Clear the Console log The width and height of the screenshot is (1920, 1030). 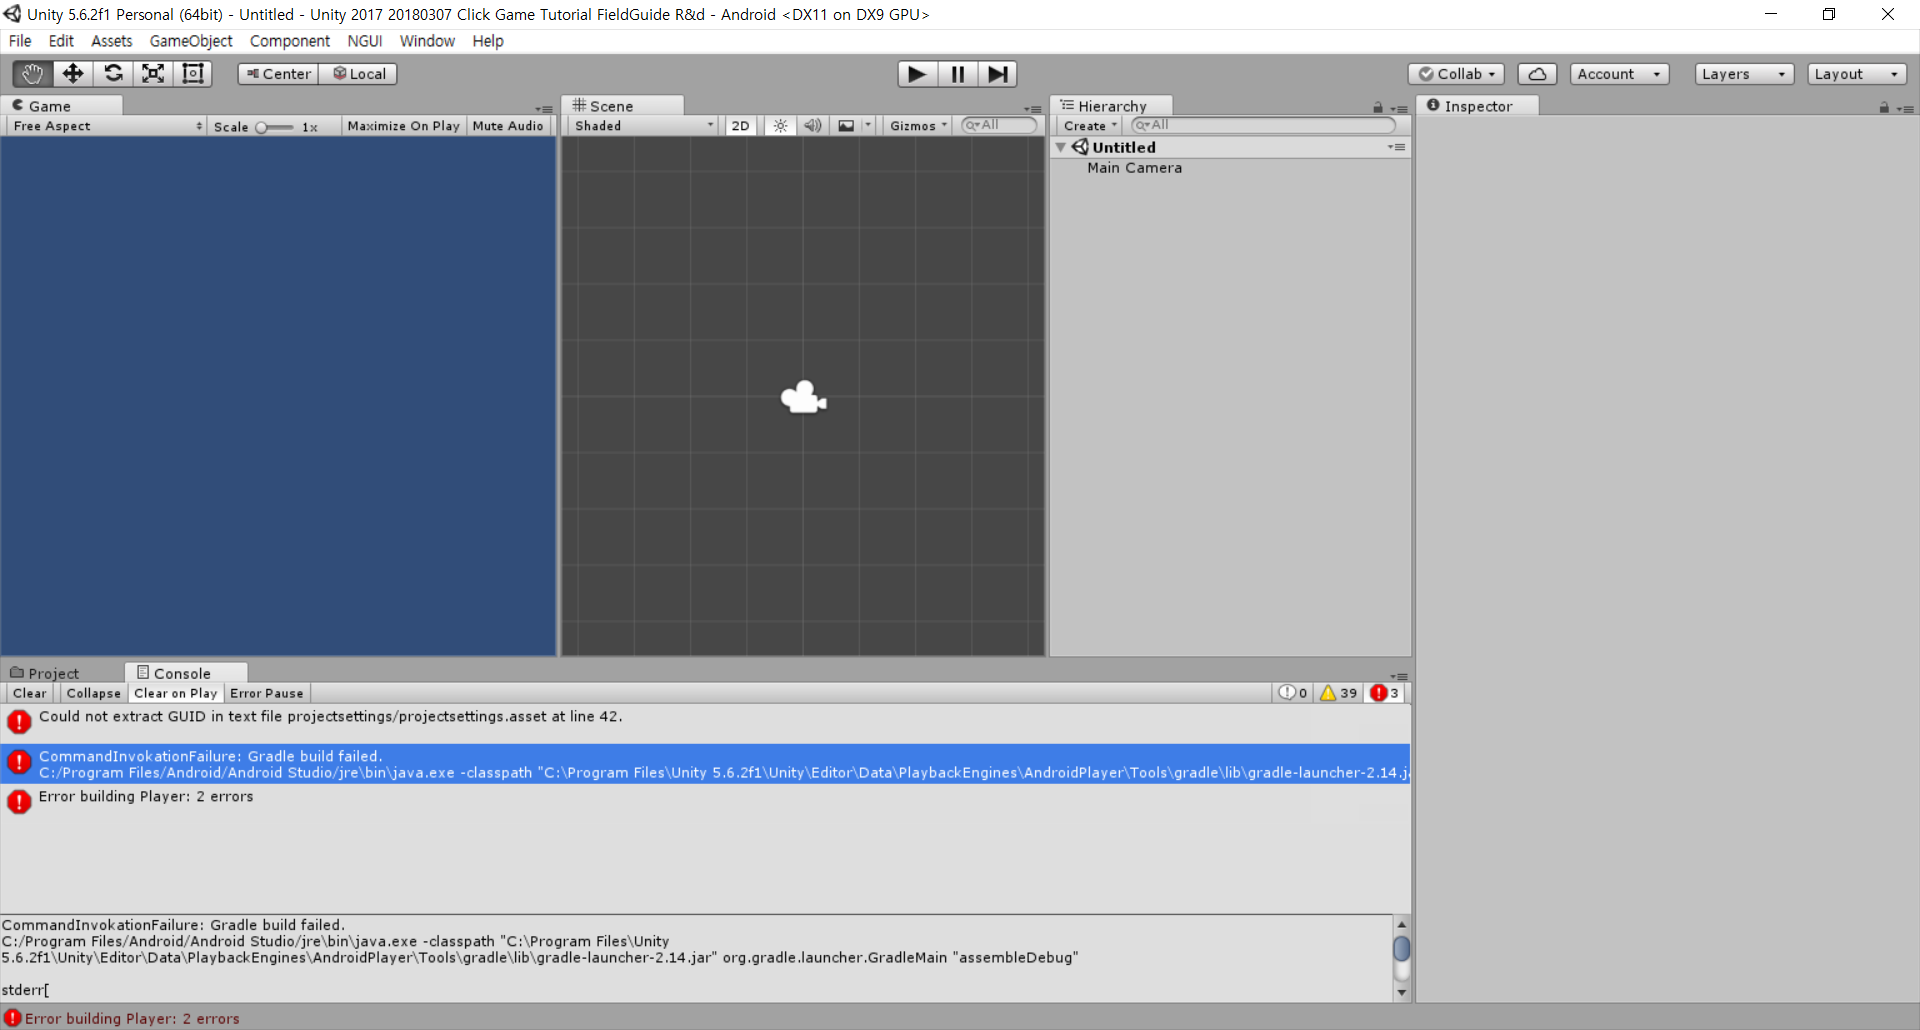(x=29, y=693)
